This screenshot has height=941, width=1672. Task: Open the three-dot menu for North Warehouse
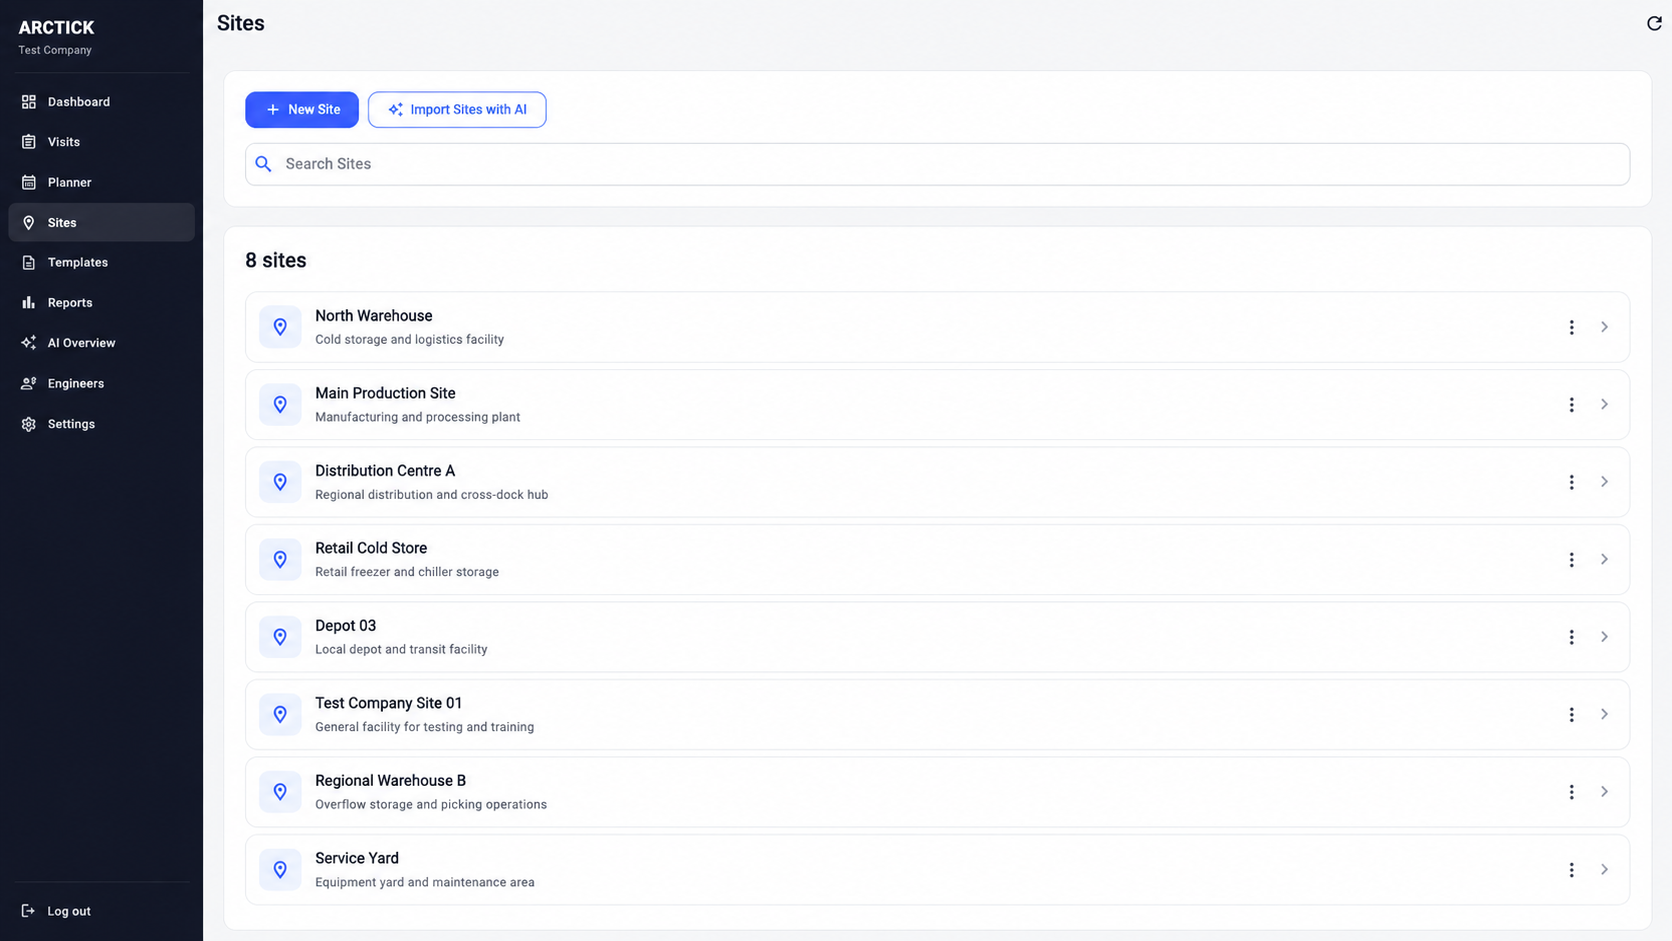(1571, 327)
